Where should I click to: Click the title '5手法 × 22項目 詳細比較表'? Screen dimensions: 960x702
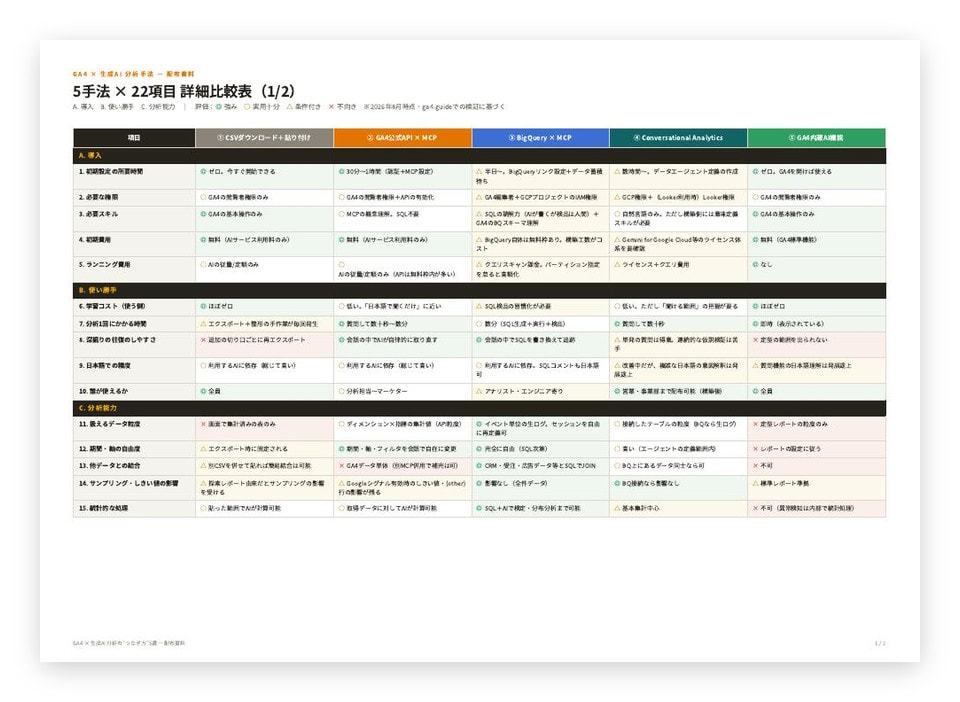[x=184, y=91]
